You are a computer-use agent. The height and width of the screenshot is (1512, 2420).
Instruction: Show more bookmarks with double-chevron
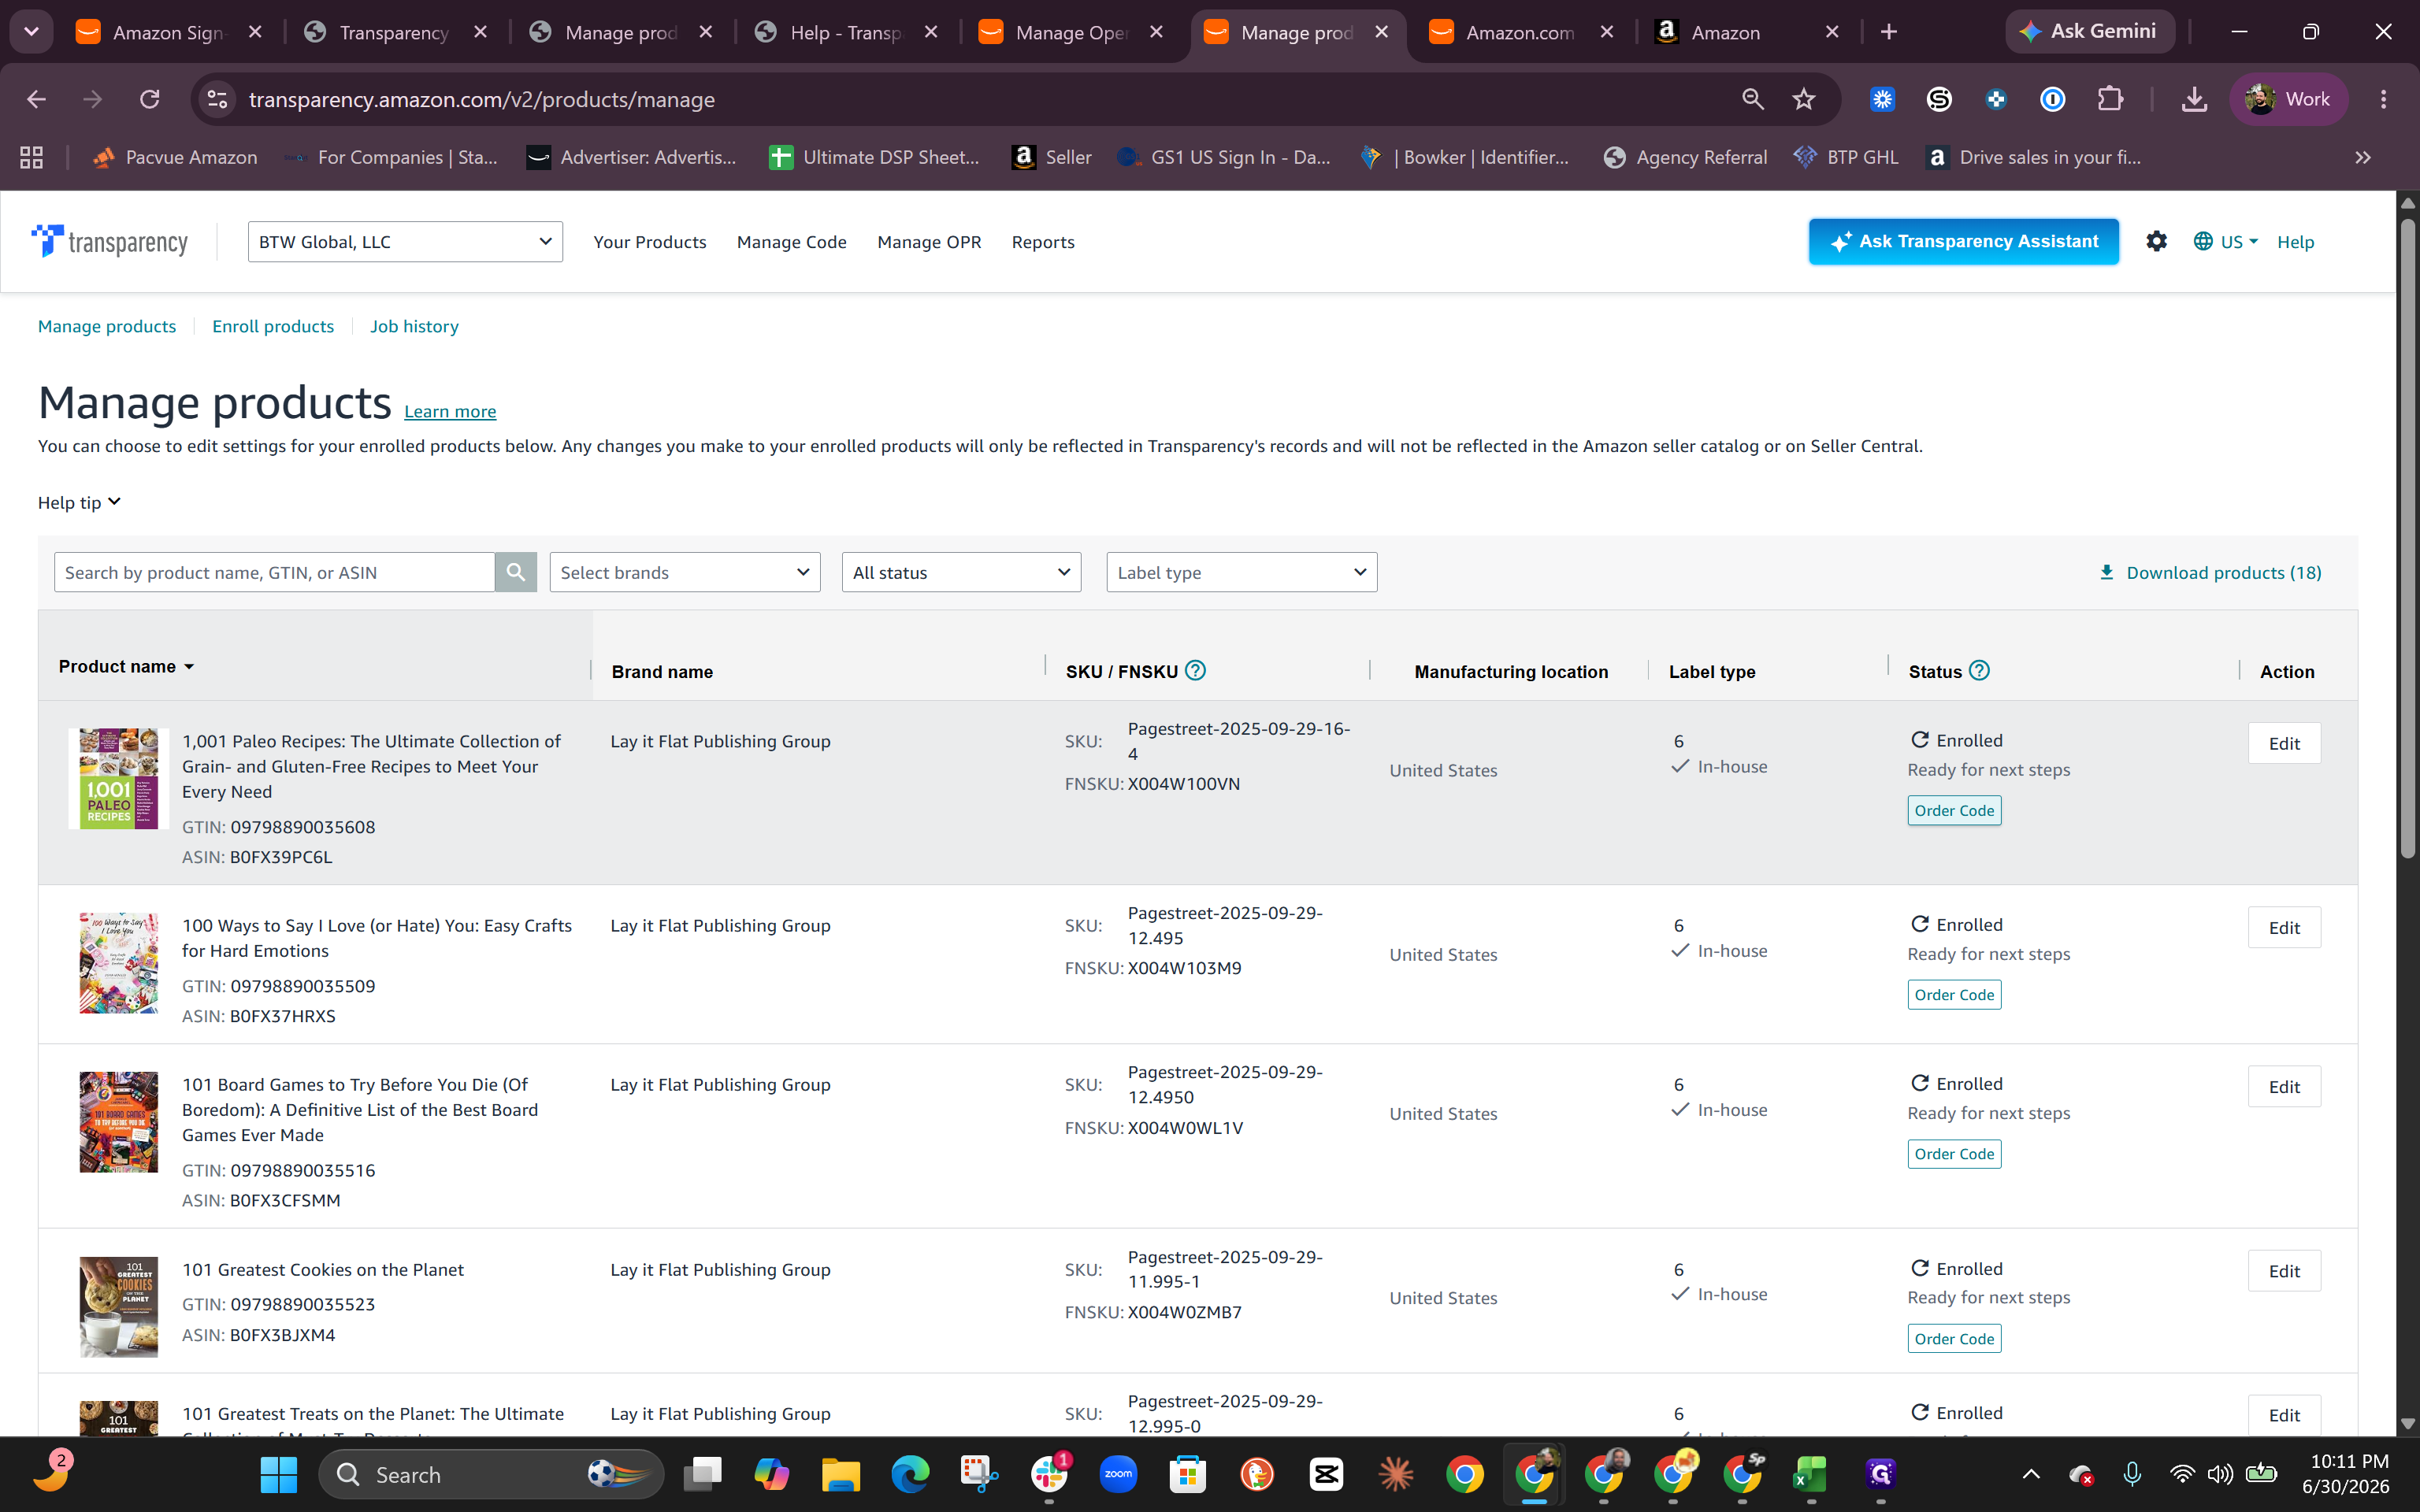pyautogui.click(x=2362, y=157)
